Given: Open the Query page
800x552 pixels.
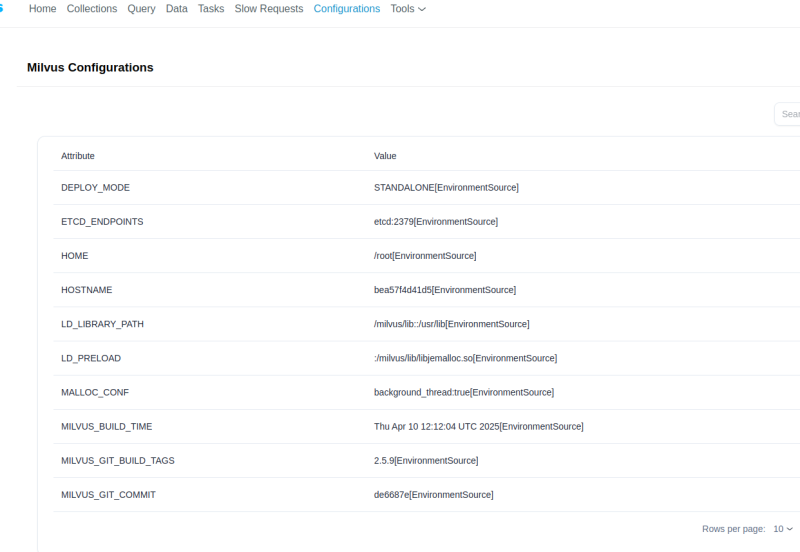Looking at the screenshot, I should click(141, 9).
